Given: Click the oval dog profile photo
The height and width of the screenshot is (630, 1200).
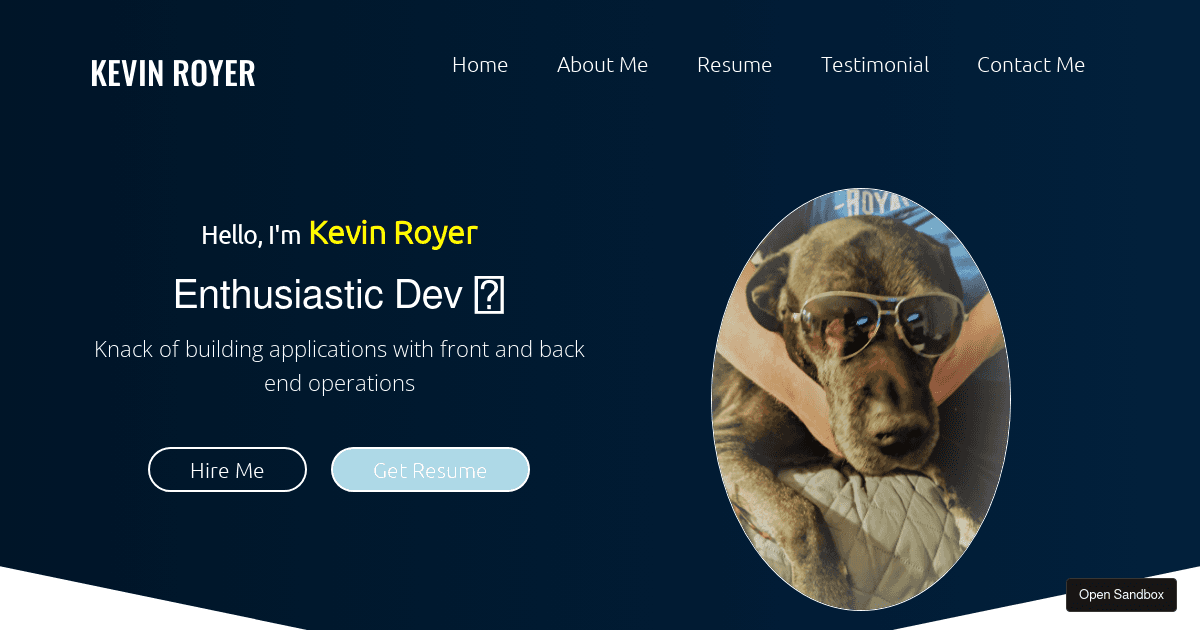Looking at the screenshot, I should pyautogui.click(x=861, y=399).
